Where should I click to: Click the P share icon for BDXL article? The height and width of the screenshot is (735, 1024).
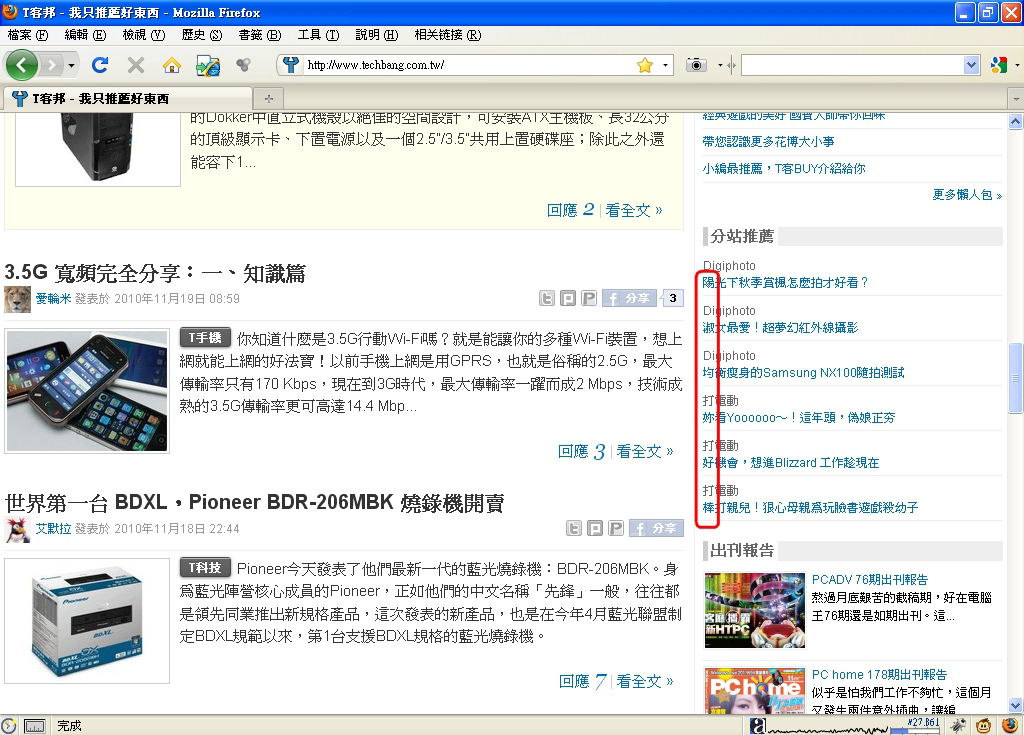(616, 528)
